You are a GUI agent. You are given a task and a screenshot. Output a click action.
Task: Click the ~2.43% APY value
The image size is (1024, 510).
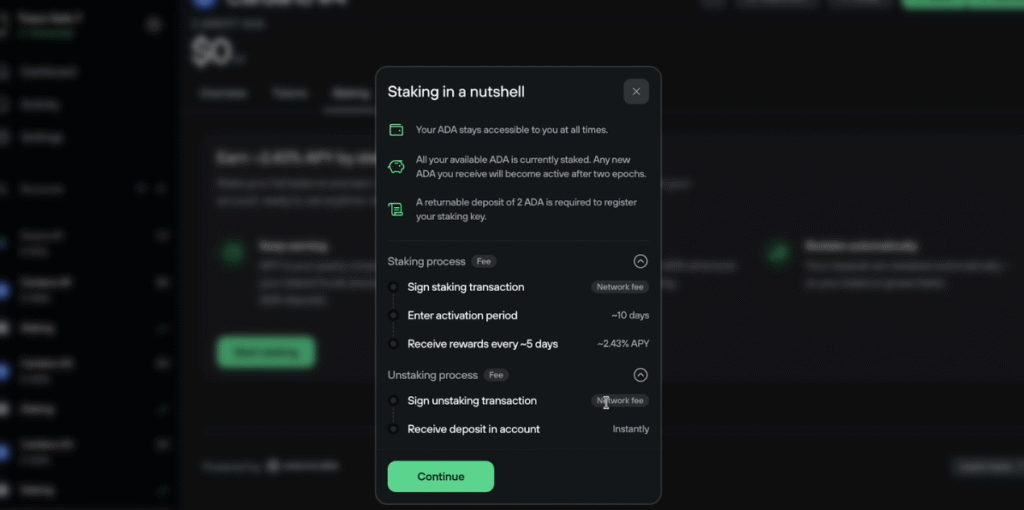click(623, 344)
